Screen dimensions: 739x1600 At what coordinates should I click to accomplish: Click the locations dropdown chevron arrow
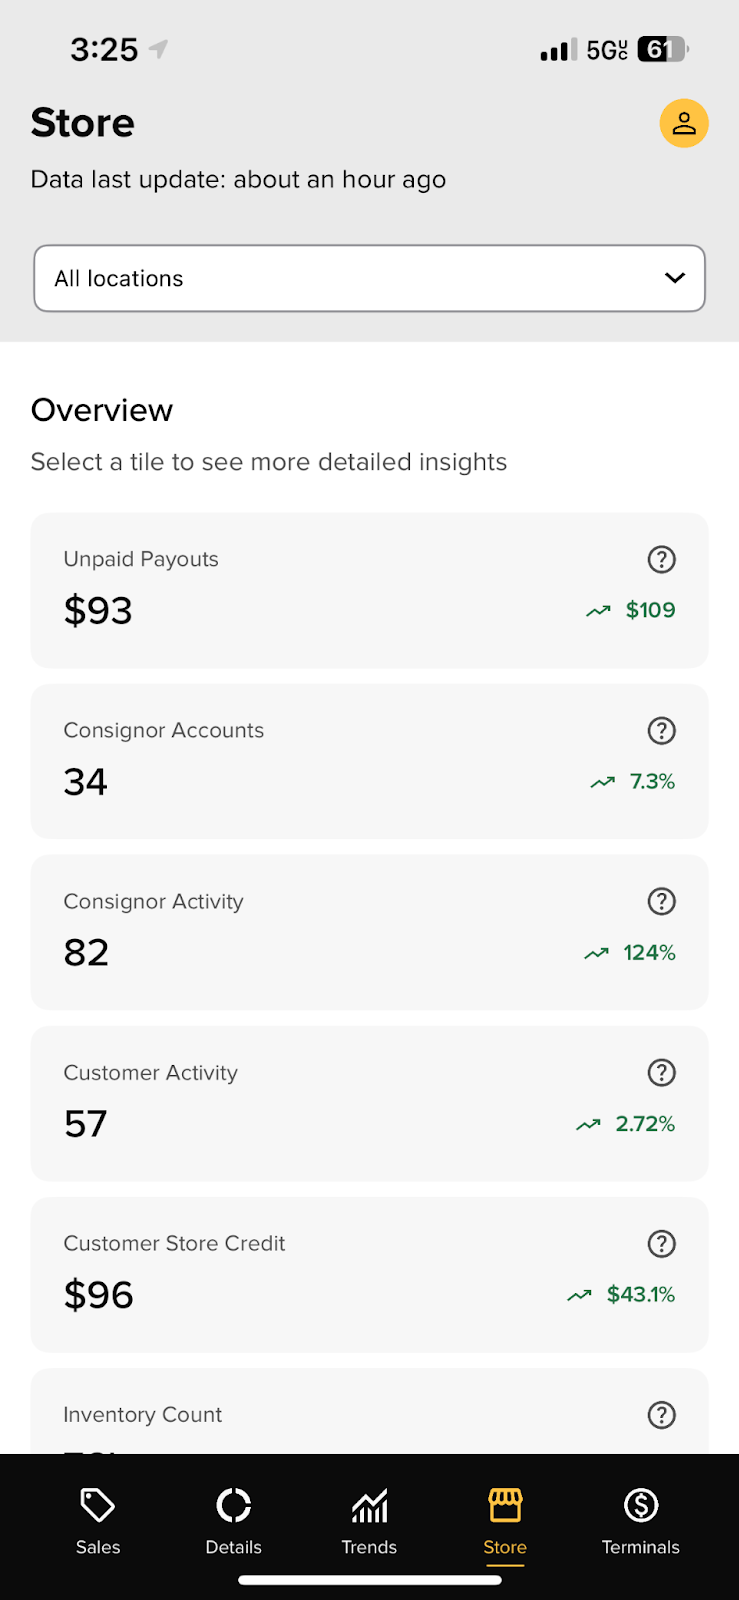[675, 278]
